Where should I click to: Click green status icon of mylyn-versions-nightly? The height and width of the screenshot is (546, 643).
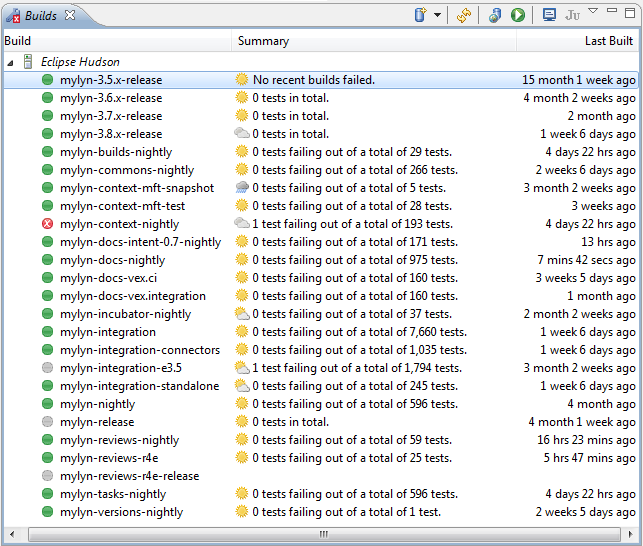pos(48,512)
